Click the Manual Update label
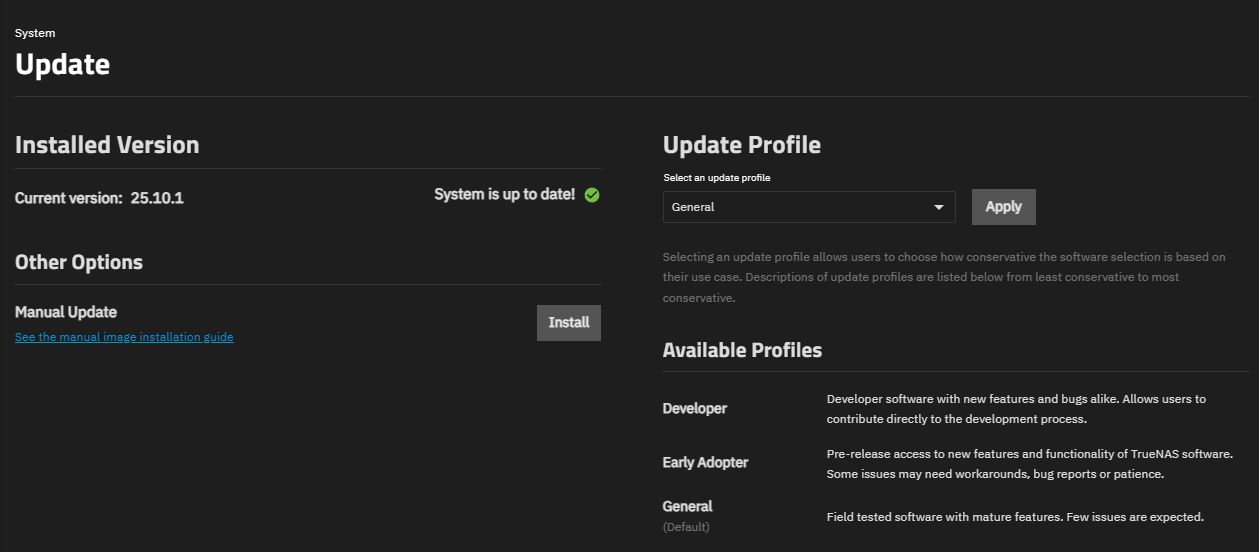This screenshot has height=552, width=1259. click(x=66, y=312)
